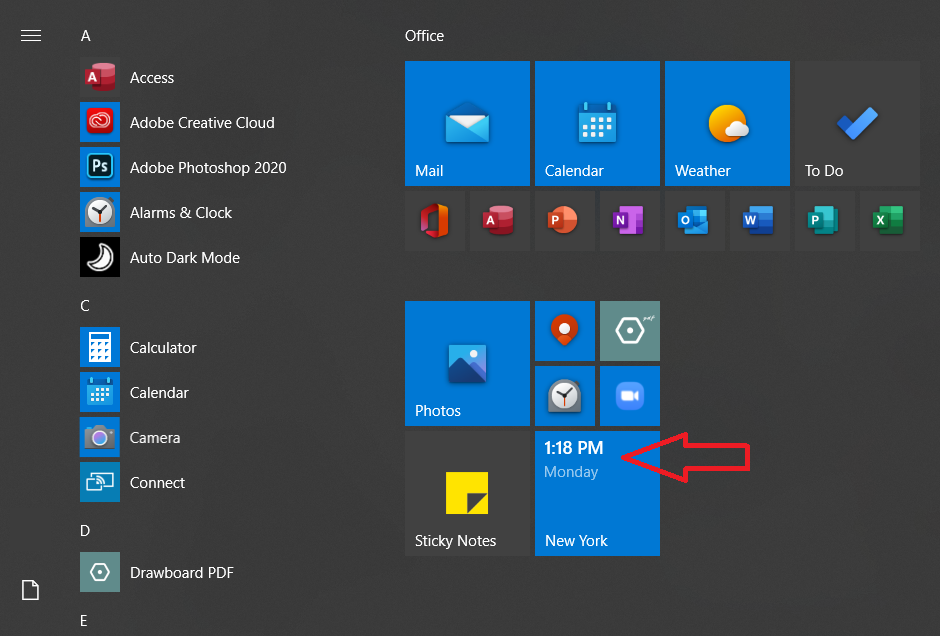This screenshot has width=940, height=636.
Task: Launch Auto Dark Mode moon icon
Action: click(100, 257)
